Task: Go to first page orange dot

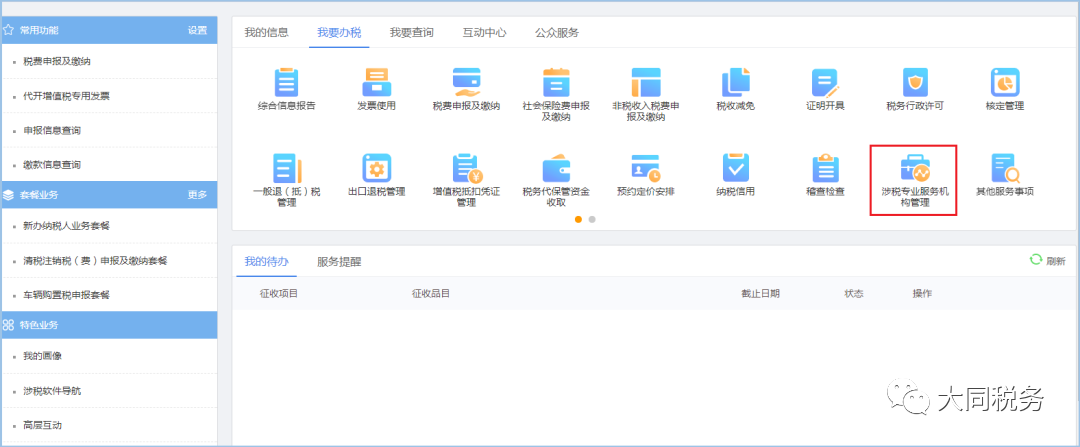Action: 579,219
